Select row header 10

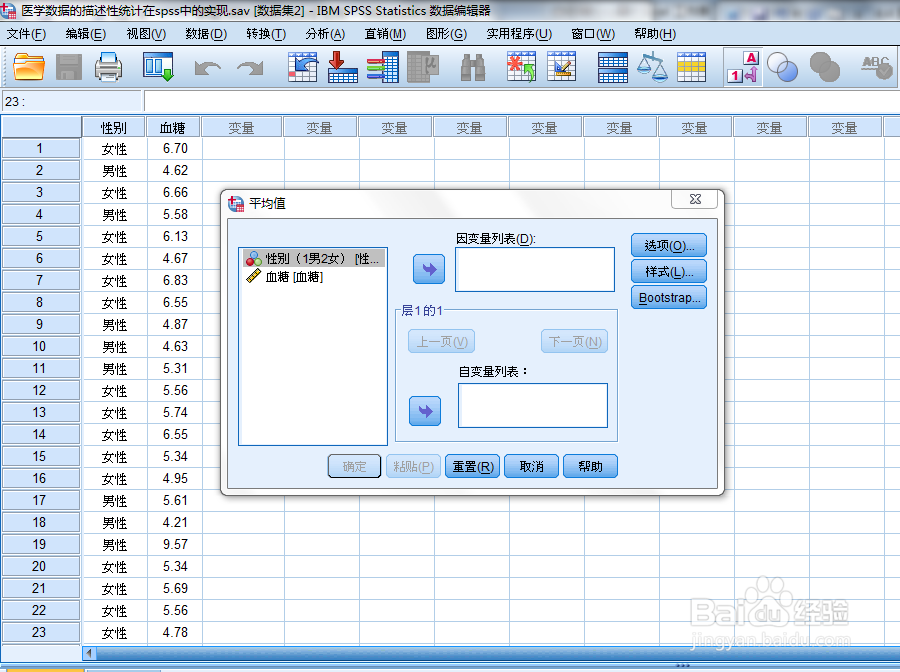coord(40,346)
